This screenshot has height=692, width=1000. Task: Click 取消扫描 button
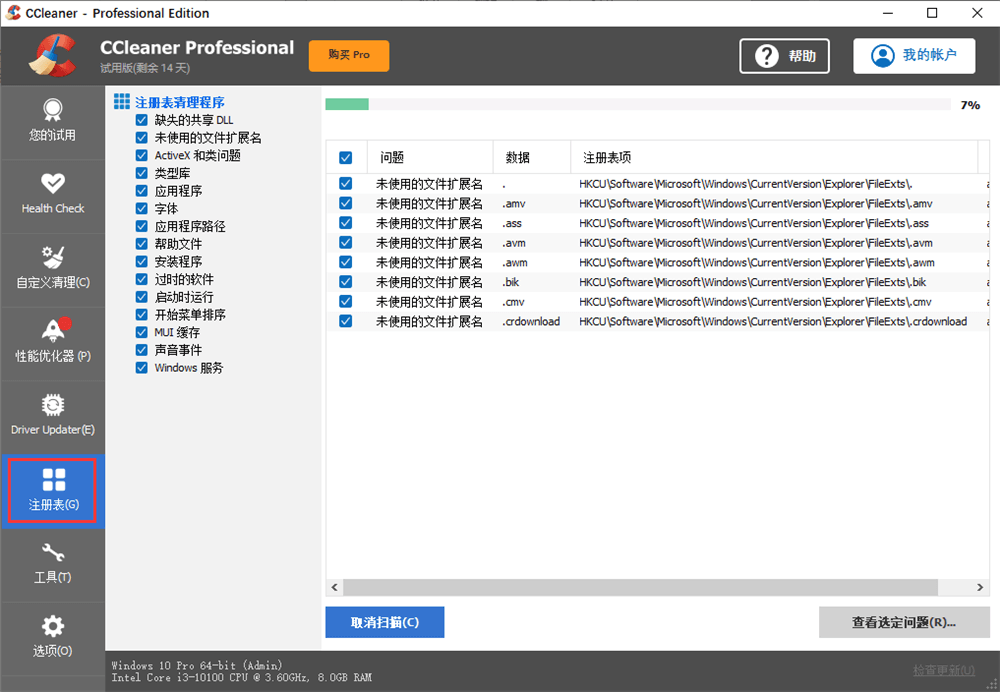tap(384, 622)
